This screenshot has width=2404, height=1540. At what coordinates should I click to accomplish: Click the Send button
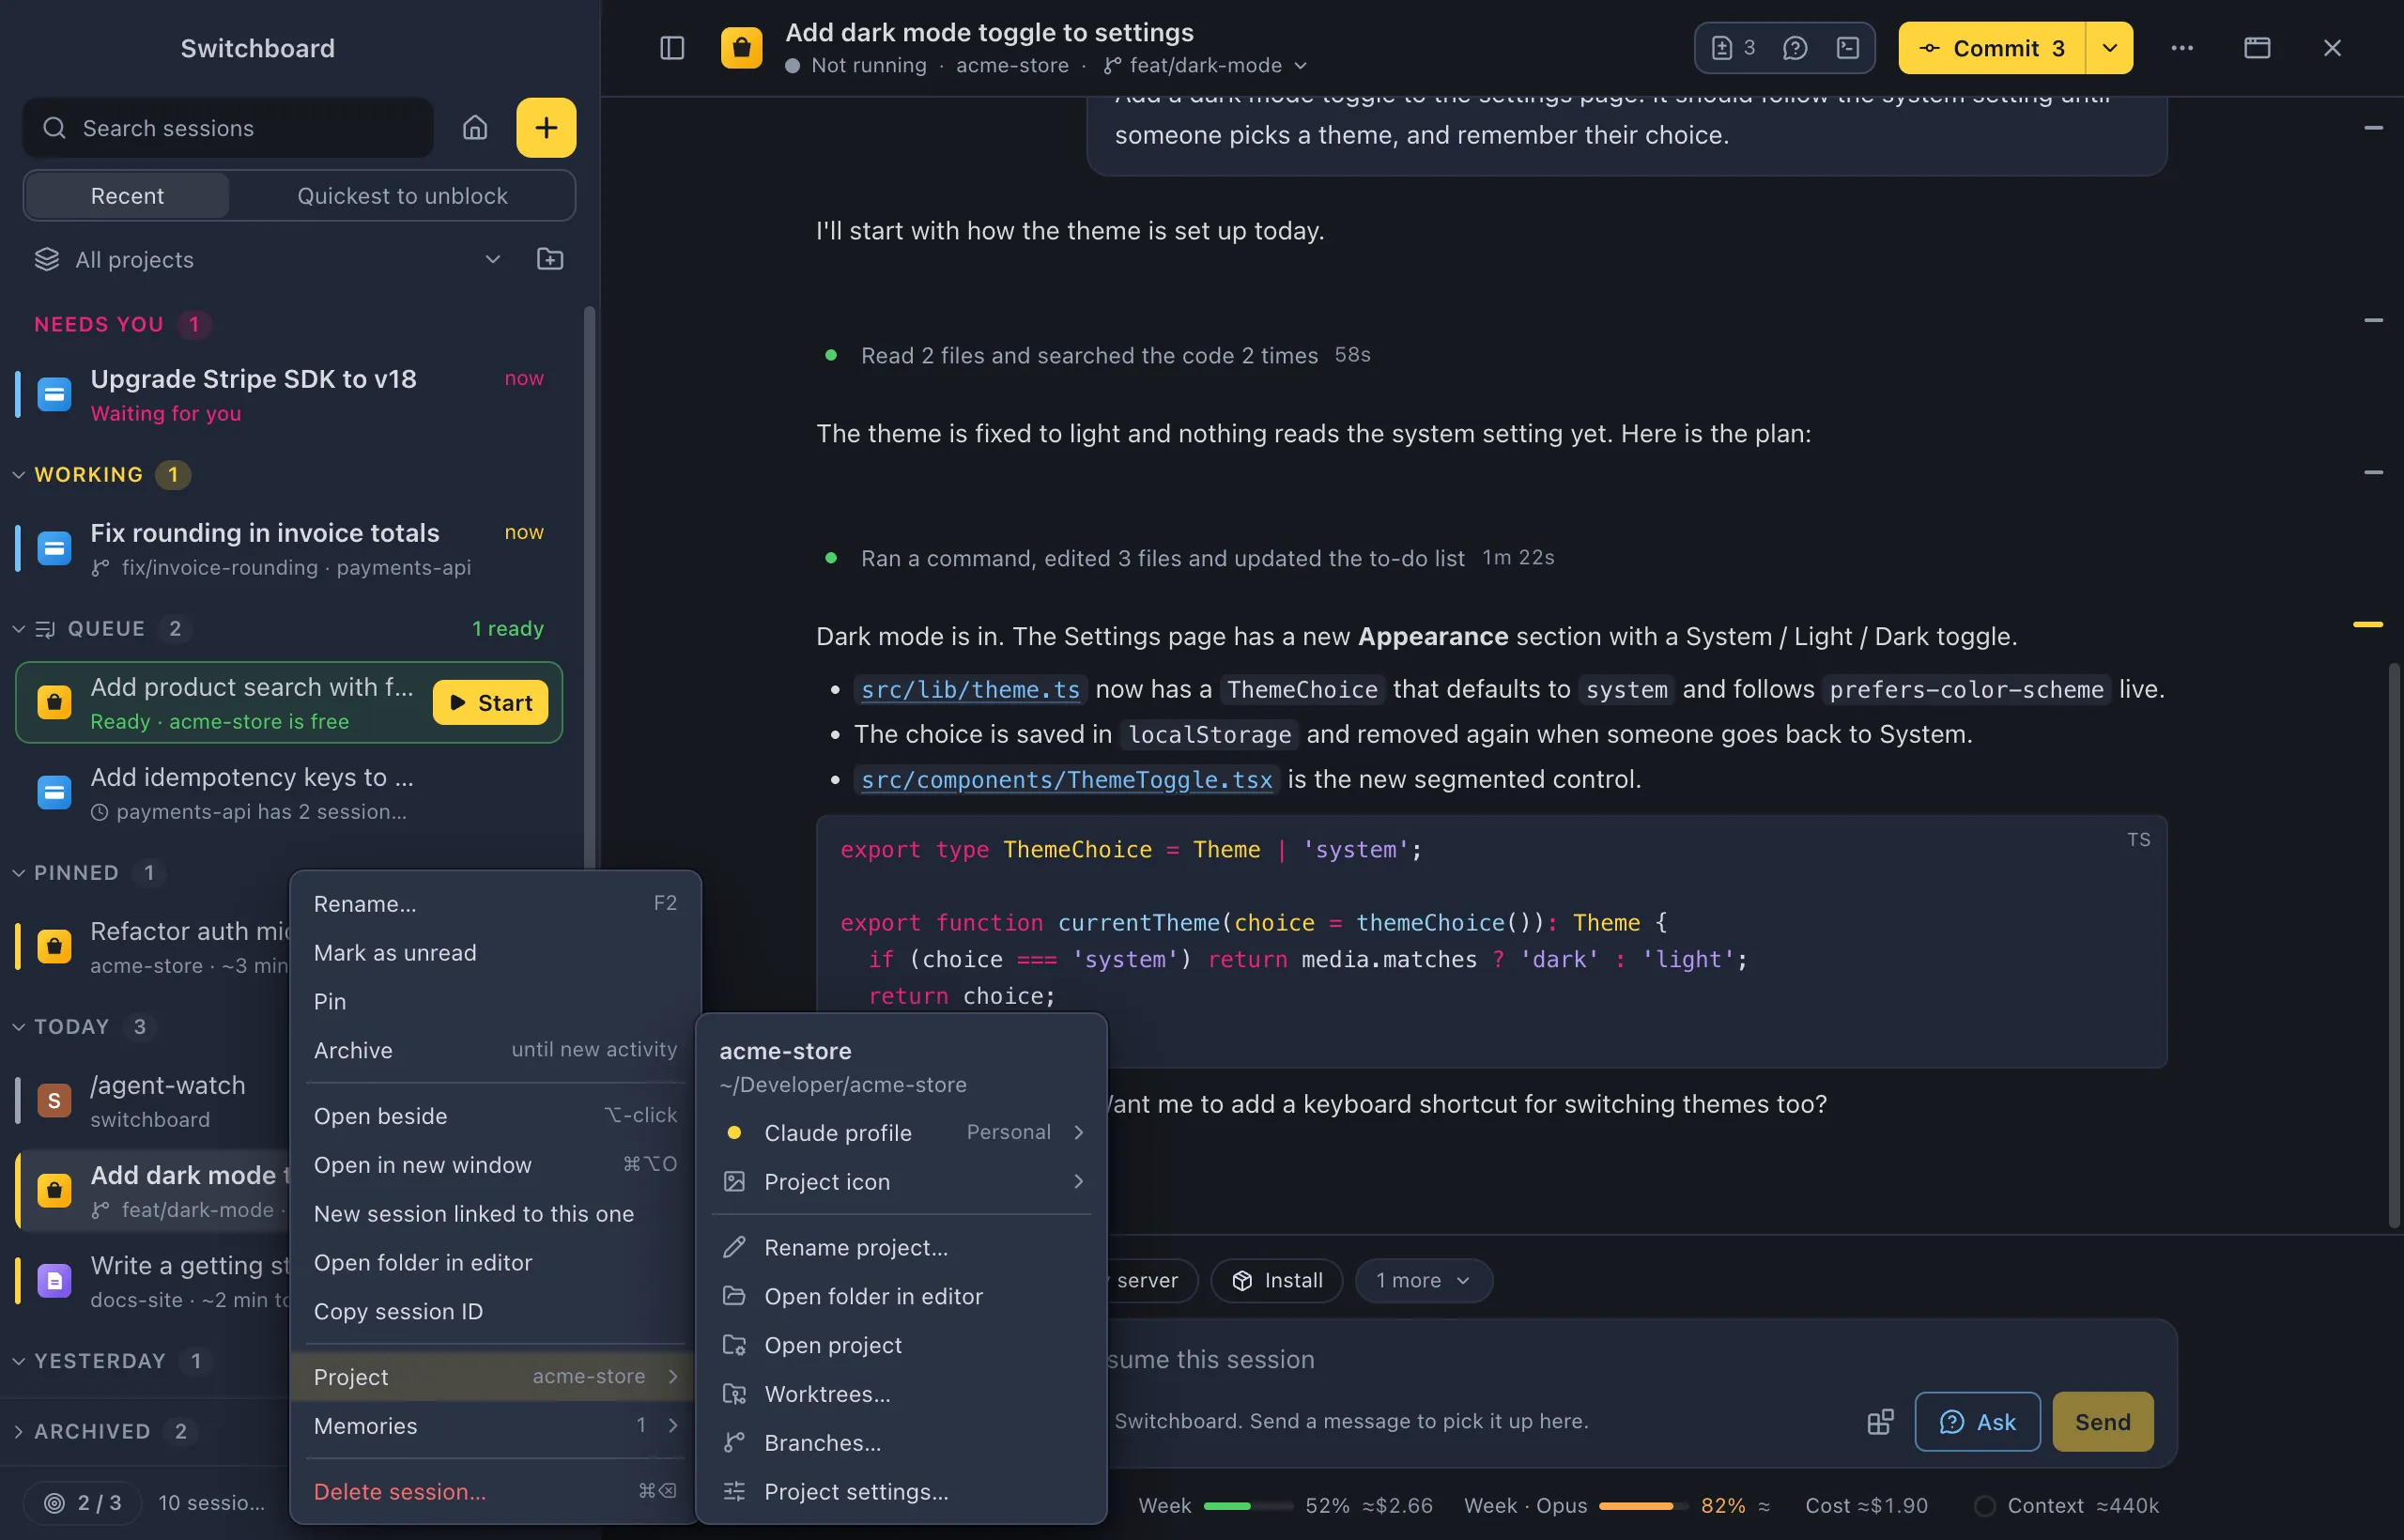coord(2102,1422)
